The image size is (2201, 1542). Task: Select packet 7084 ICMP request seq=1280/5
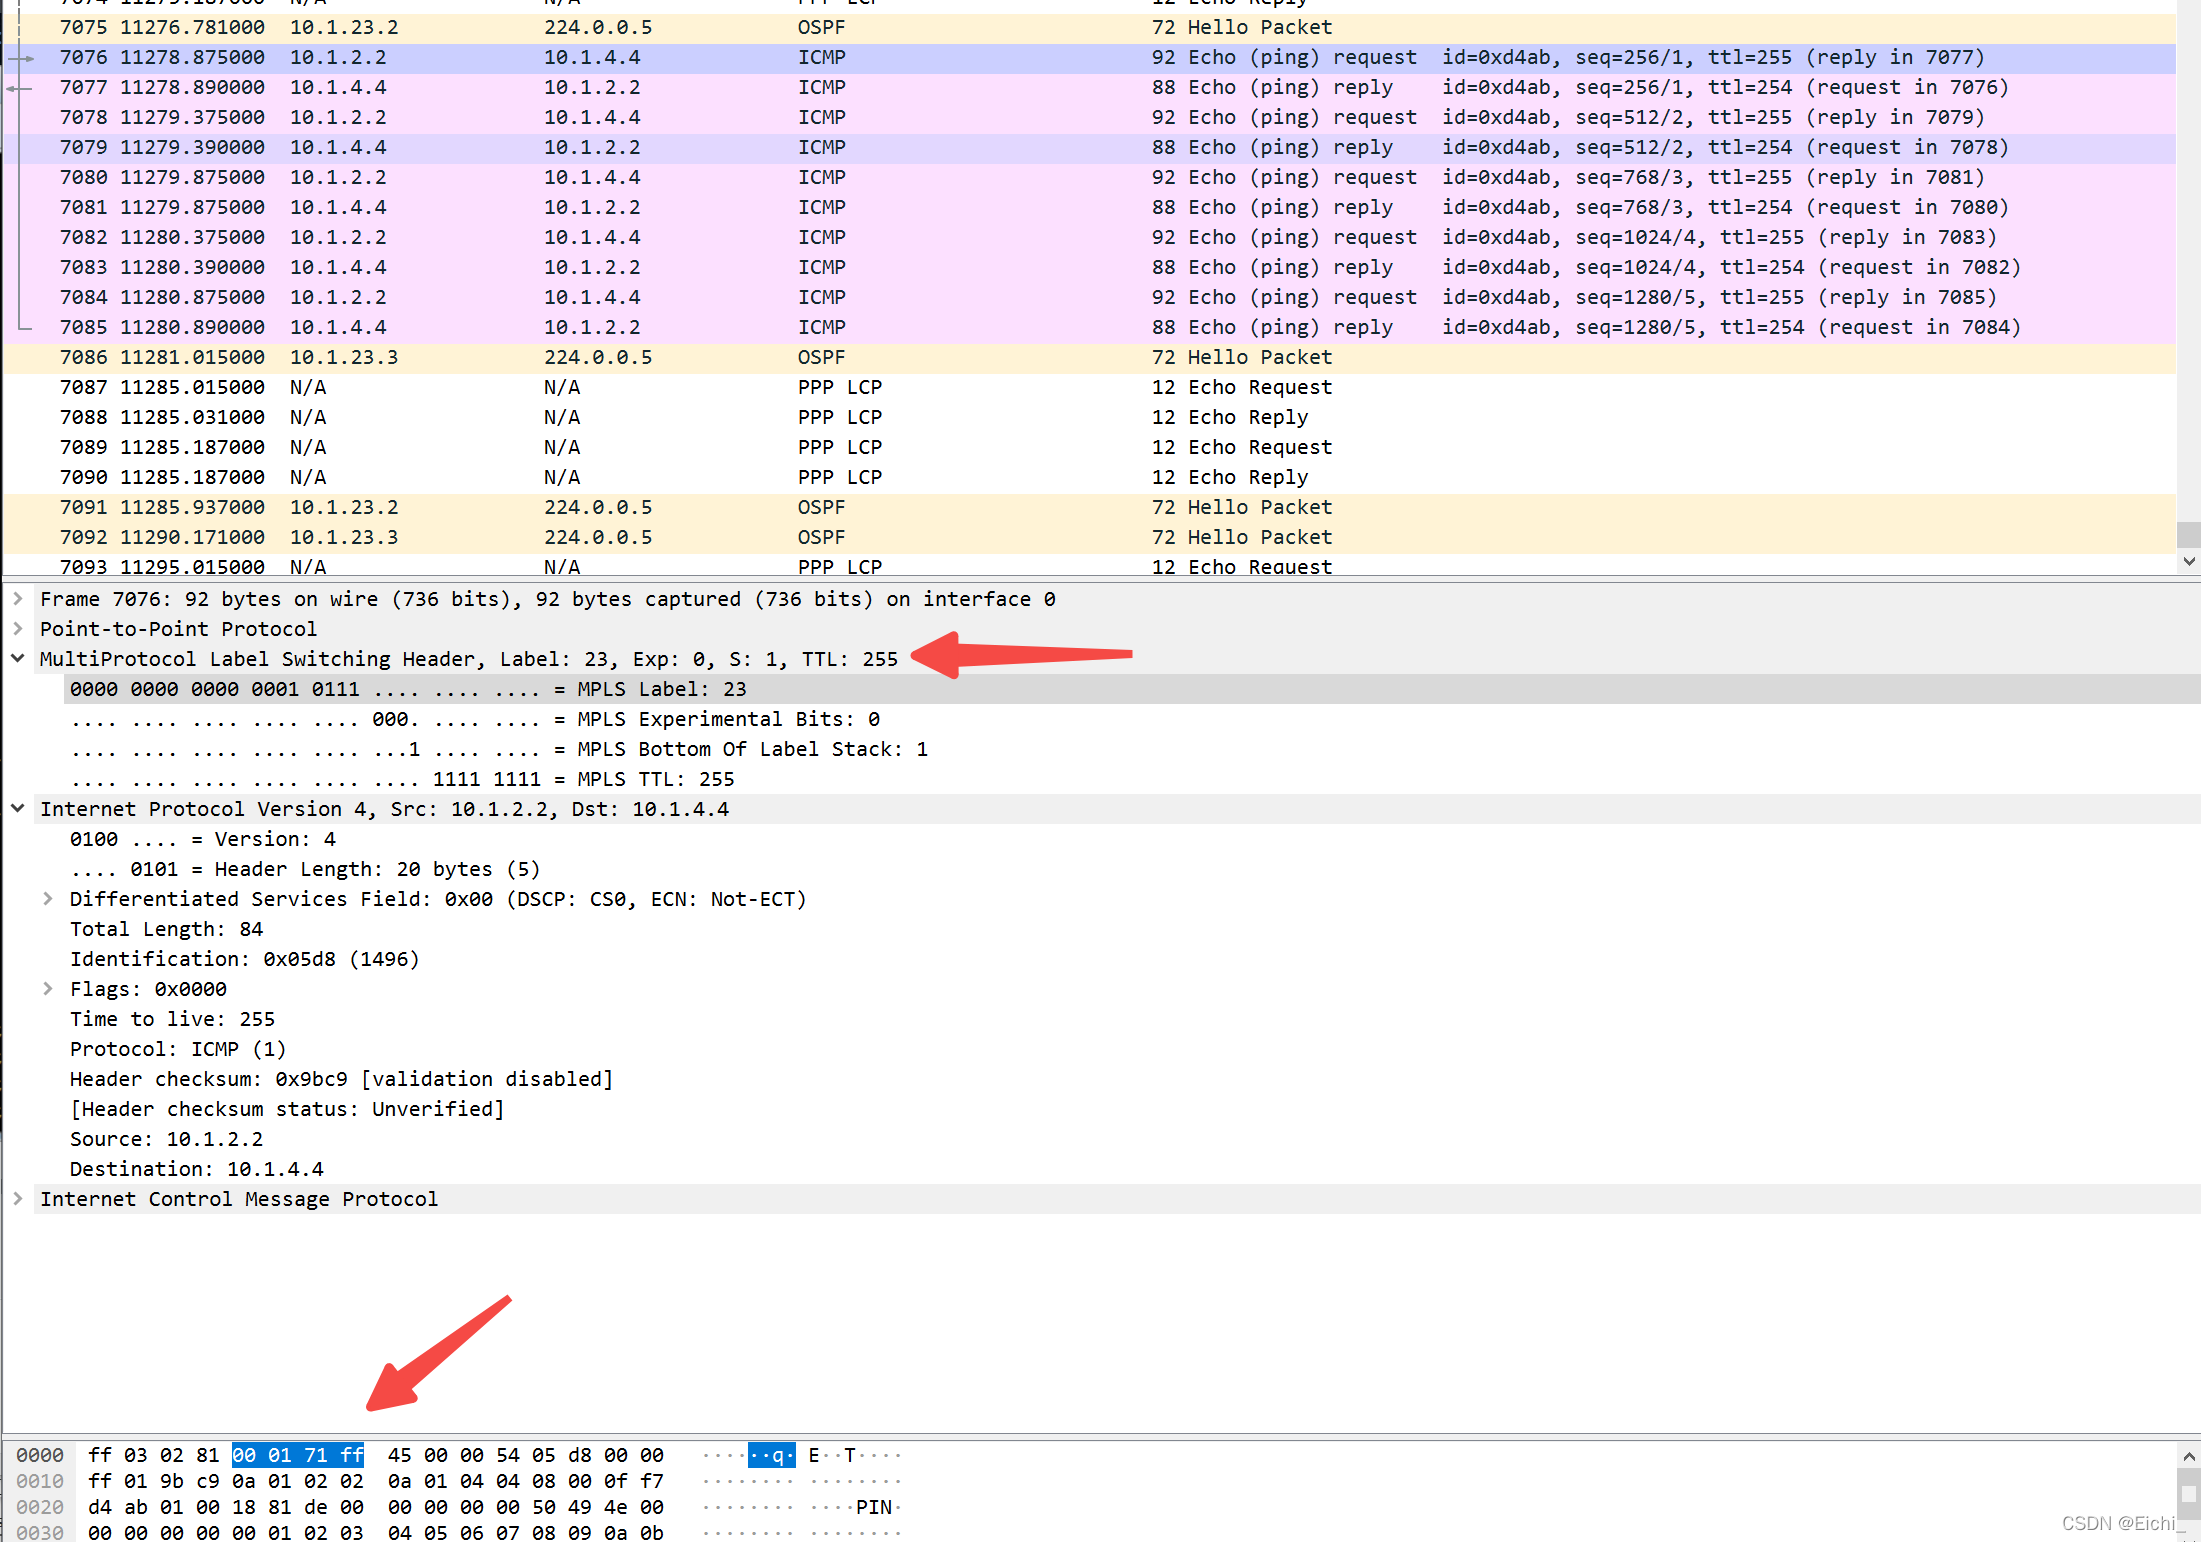point(1089,298)
